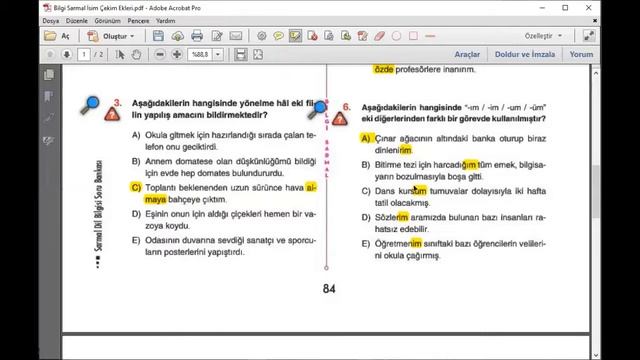Upload the file via the cloud icon
The image size is (640, 360).
pyautogui.click(x=178, y=36)
